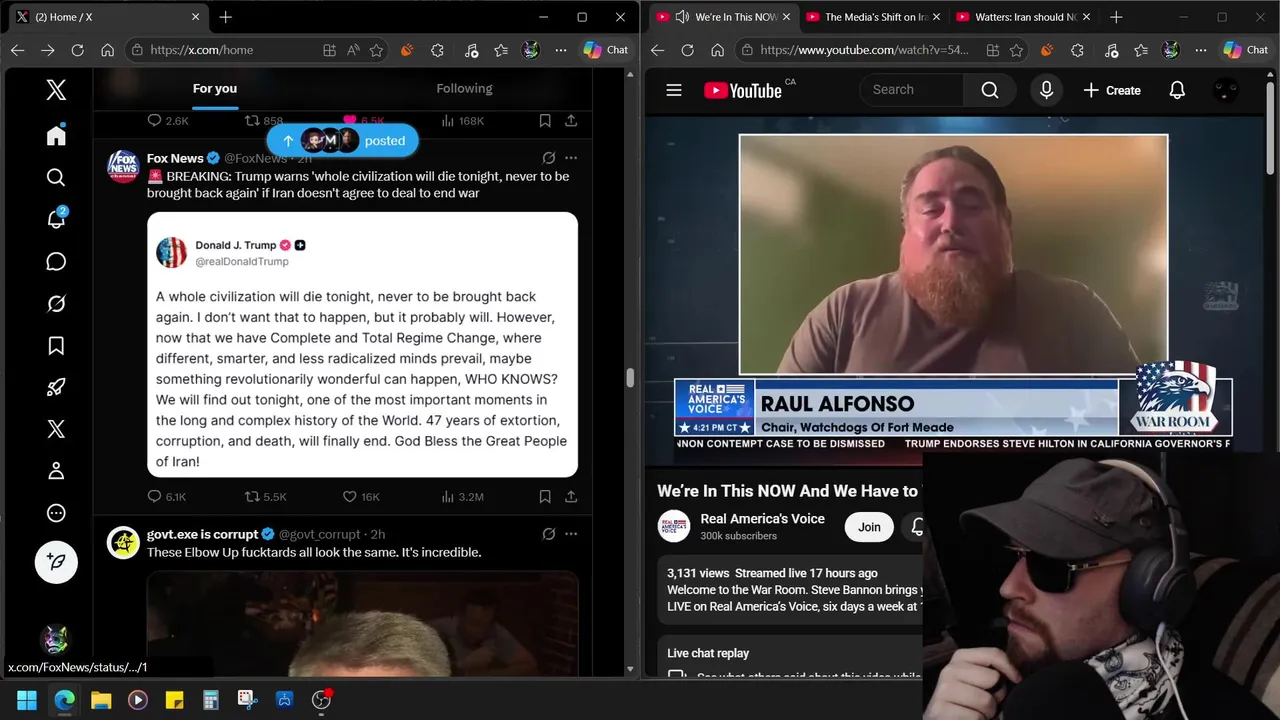Open YouTube account avatar
1280x720 pixels.
1225,90
